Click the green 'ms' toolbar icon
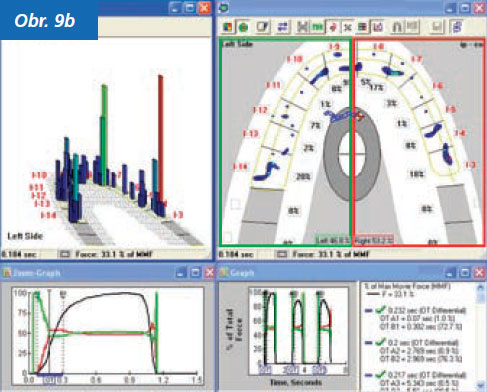 click(317, 27)
